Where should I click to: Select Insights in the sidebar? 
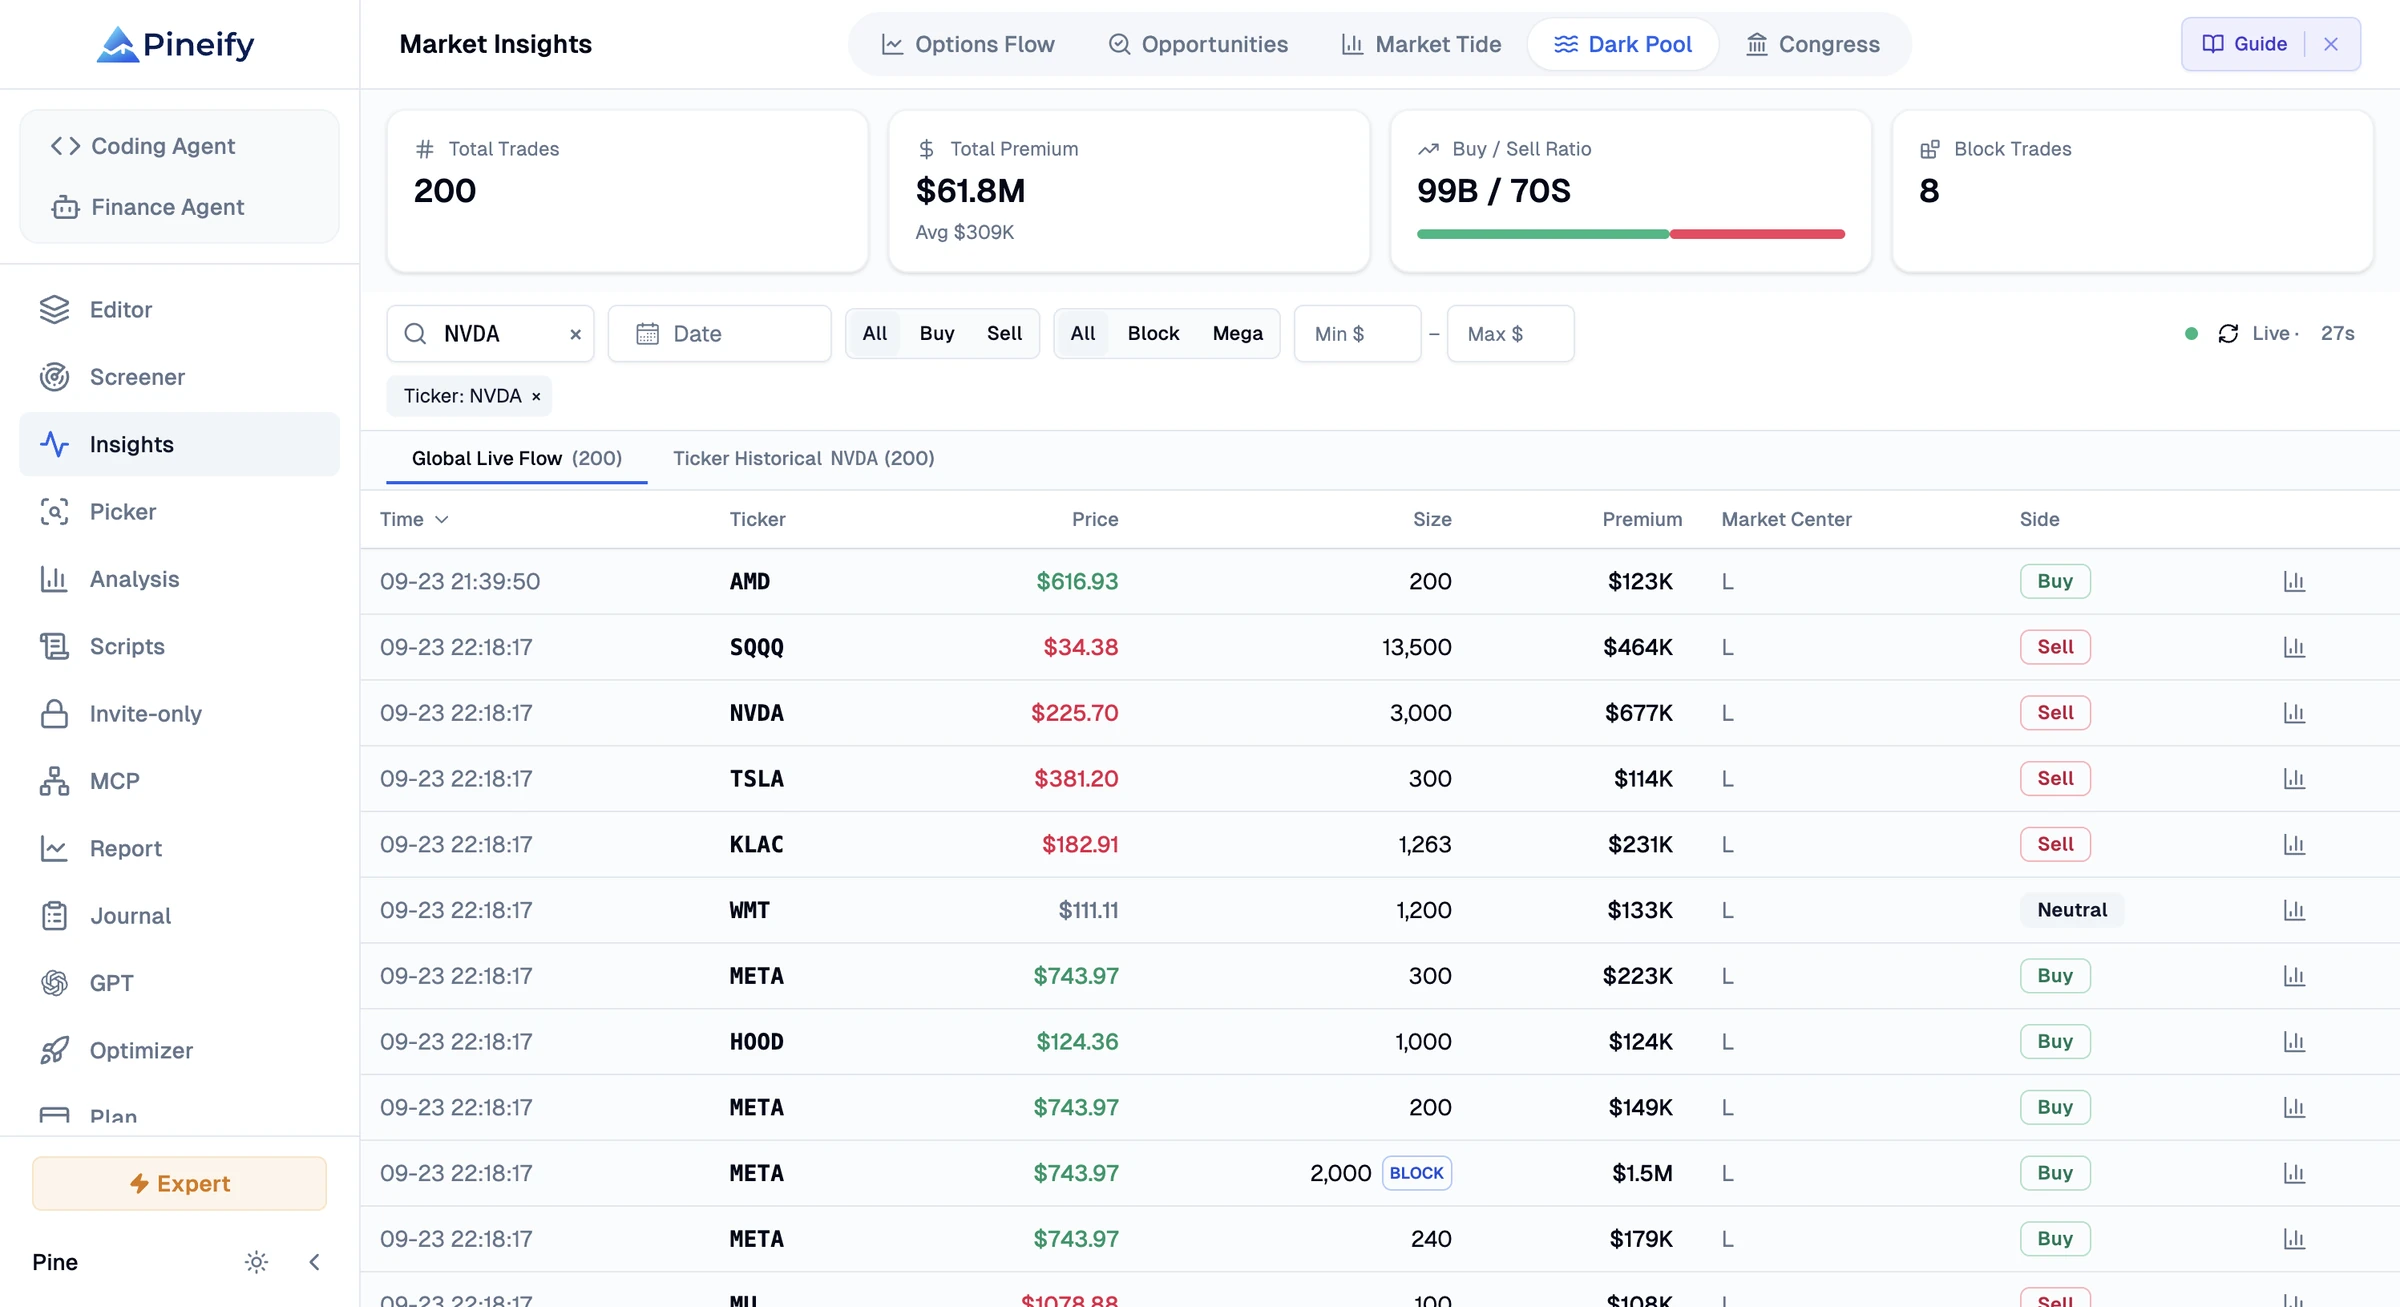point(179,444)
